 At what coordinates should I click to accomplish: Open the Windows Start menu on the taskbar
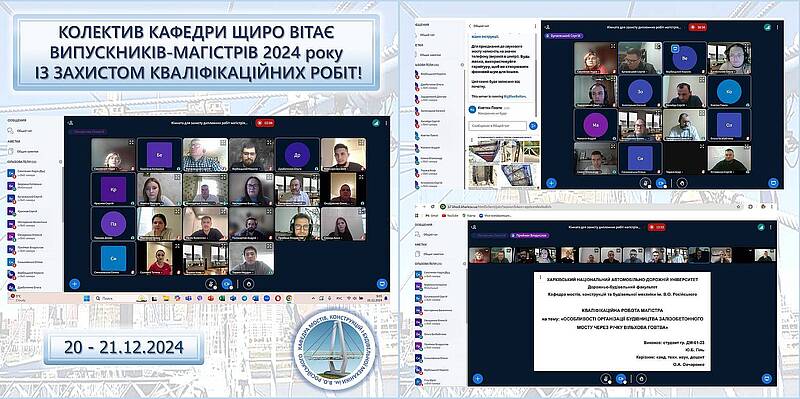coord(87,298)
